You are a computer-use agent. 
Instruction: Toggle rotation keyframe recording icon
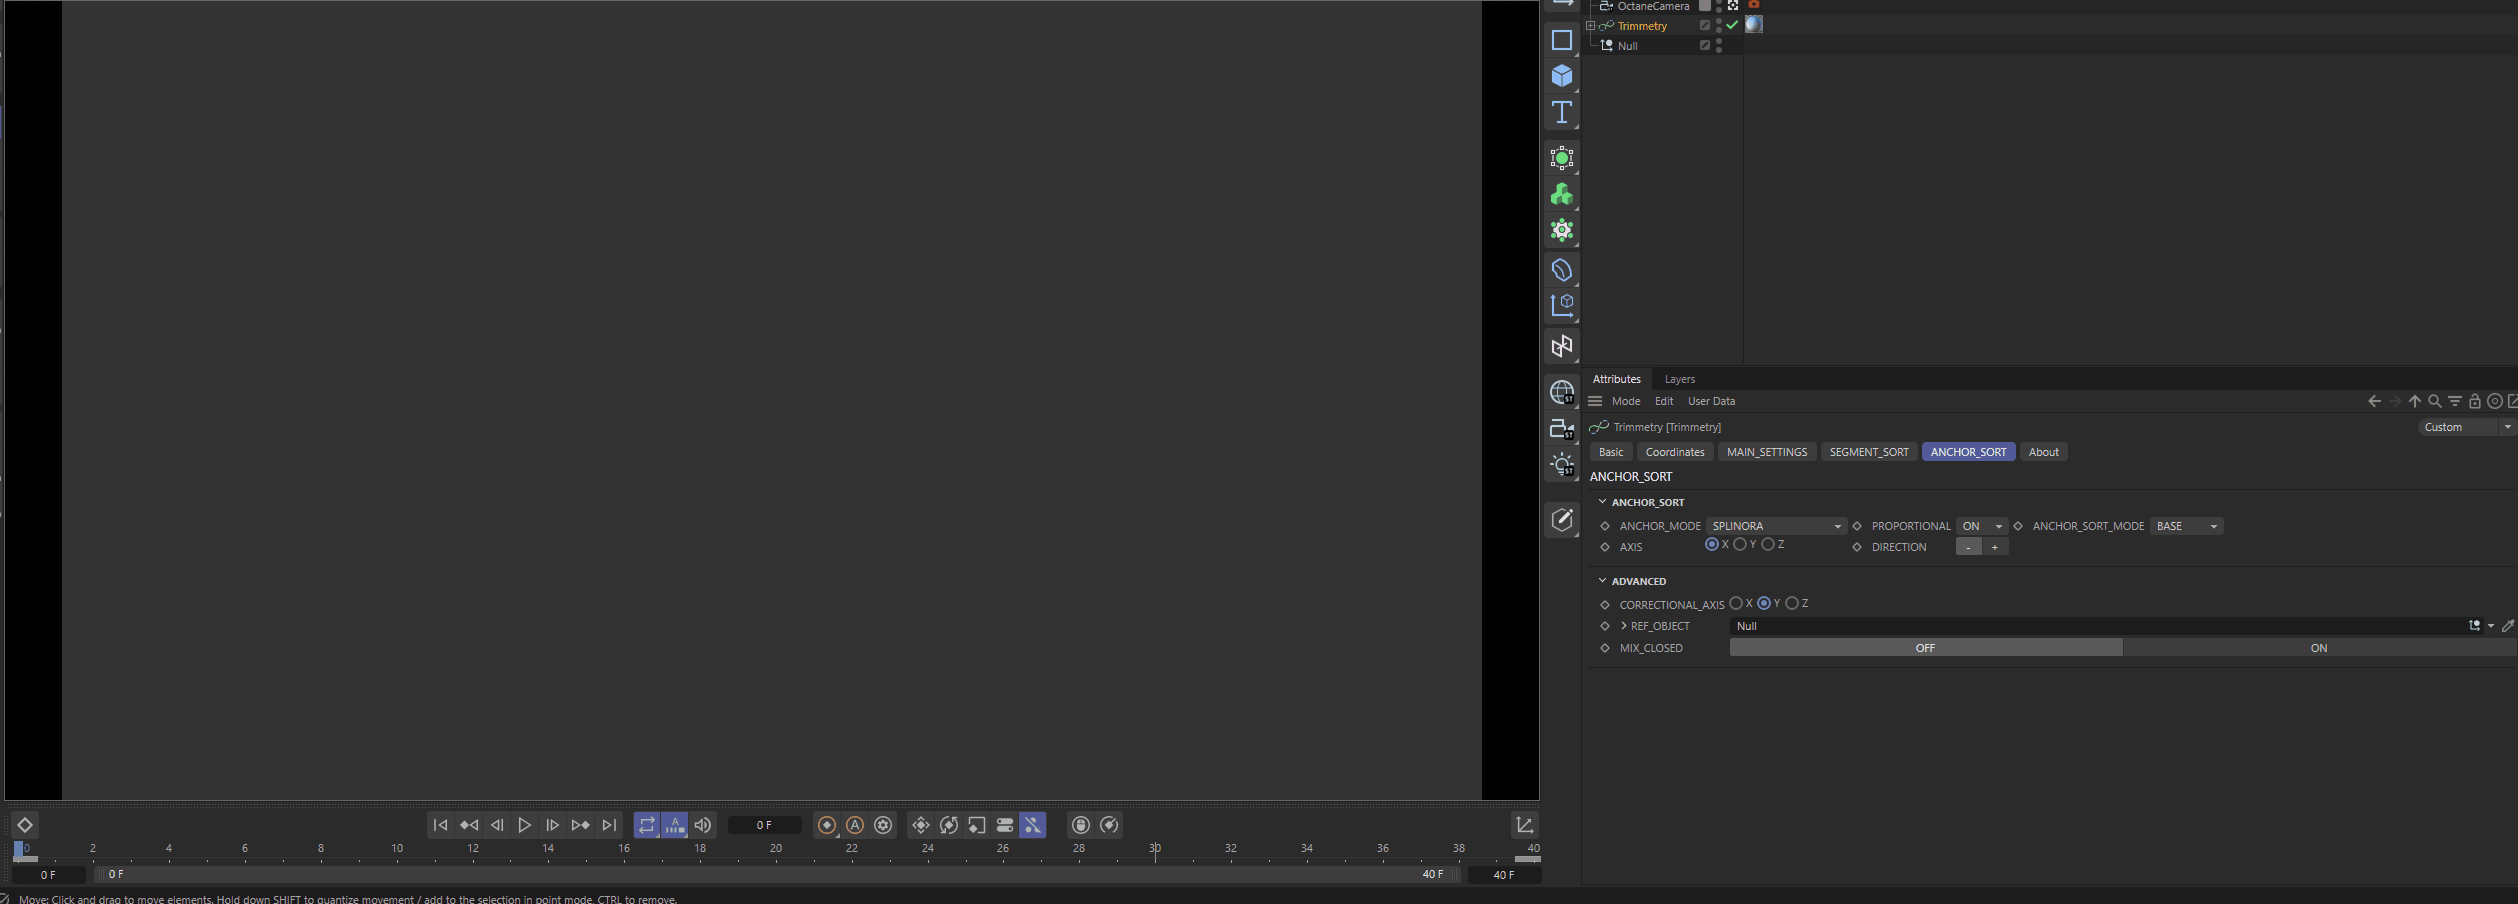click(949, 825)
